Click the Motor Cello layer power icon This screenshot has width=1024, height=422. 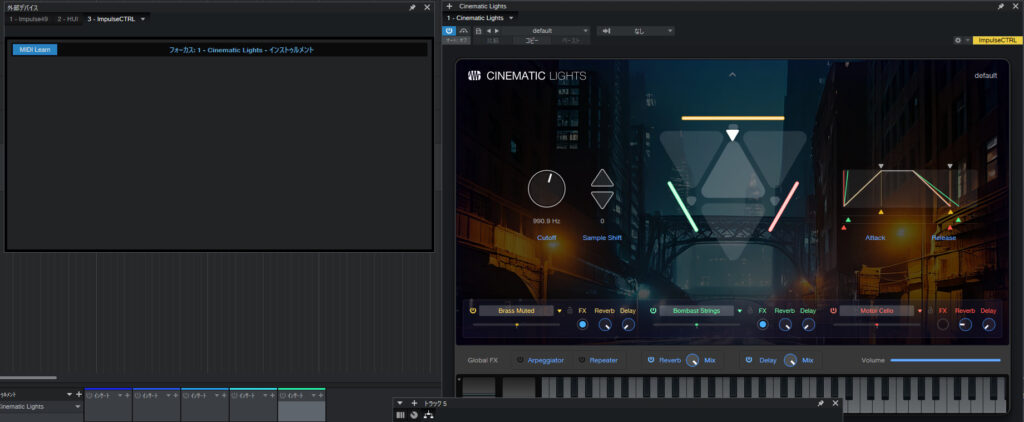(831, 311)
